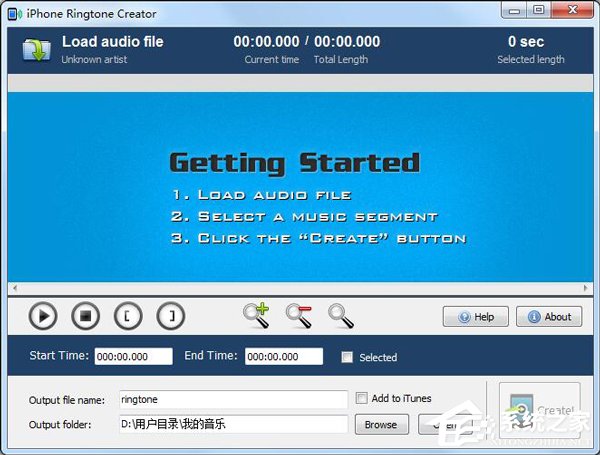Open the Help button
Viewport: 600px width, 455px height.
click(476, 316)
